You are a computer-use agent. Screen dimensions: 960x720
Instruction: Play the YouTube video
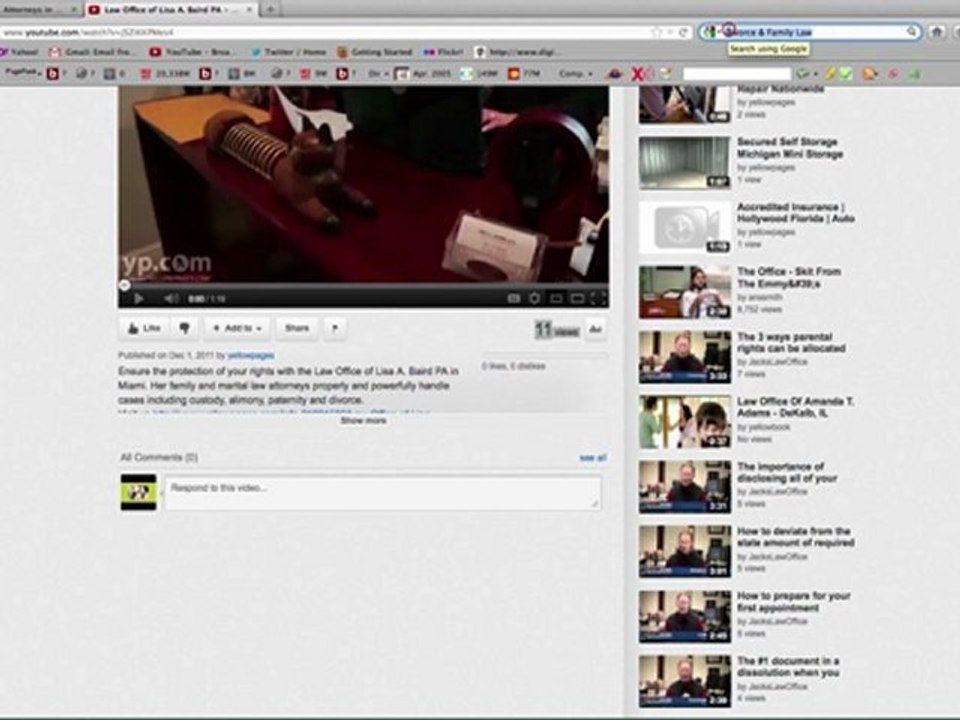[138, 298]
